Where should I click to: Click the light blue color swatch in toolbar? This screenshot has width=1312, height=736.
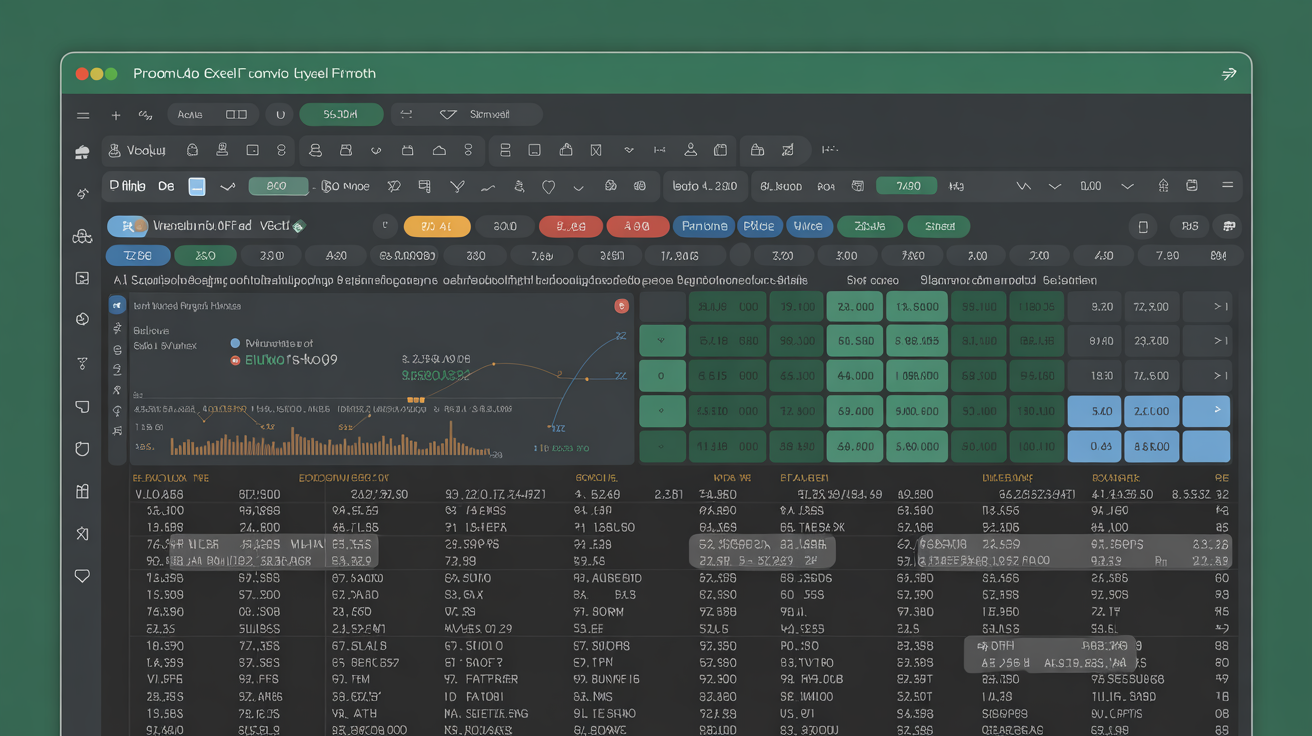[197, 186]
